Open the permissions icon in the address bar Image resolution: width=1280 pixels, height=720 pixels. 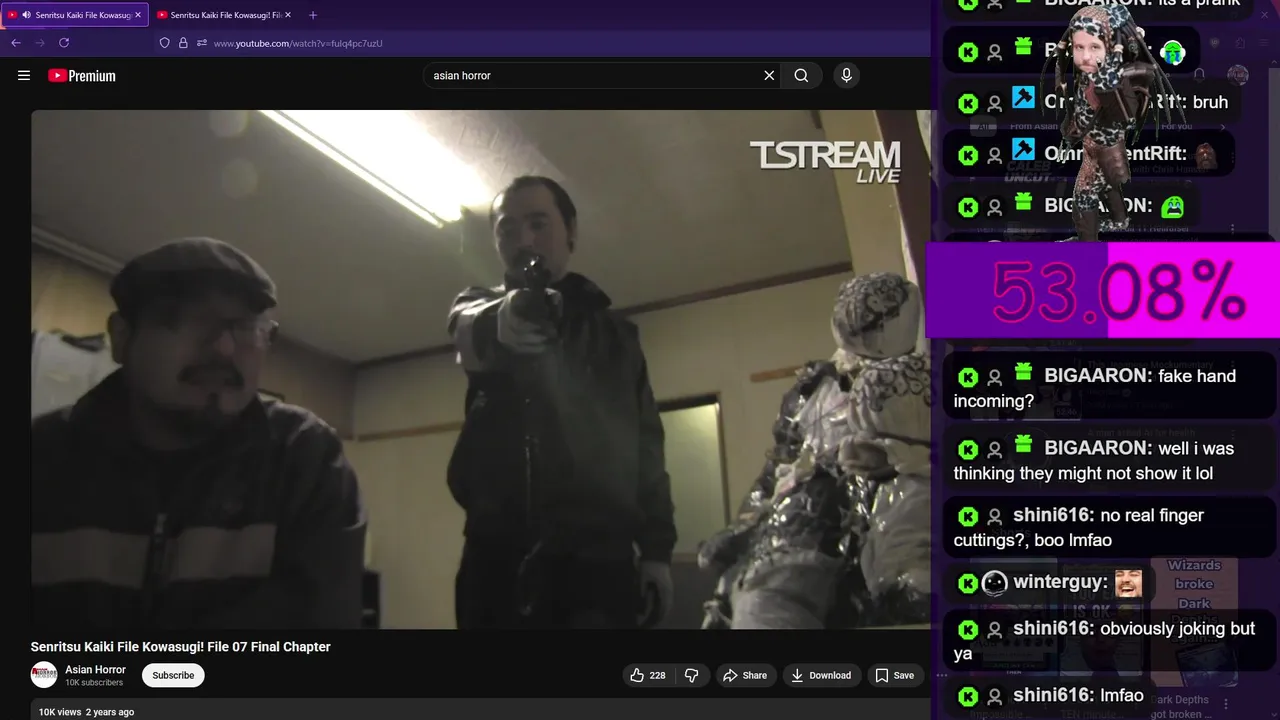pyautogui.click(x=201, y=43)
